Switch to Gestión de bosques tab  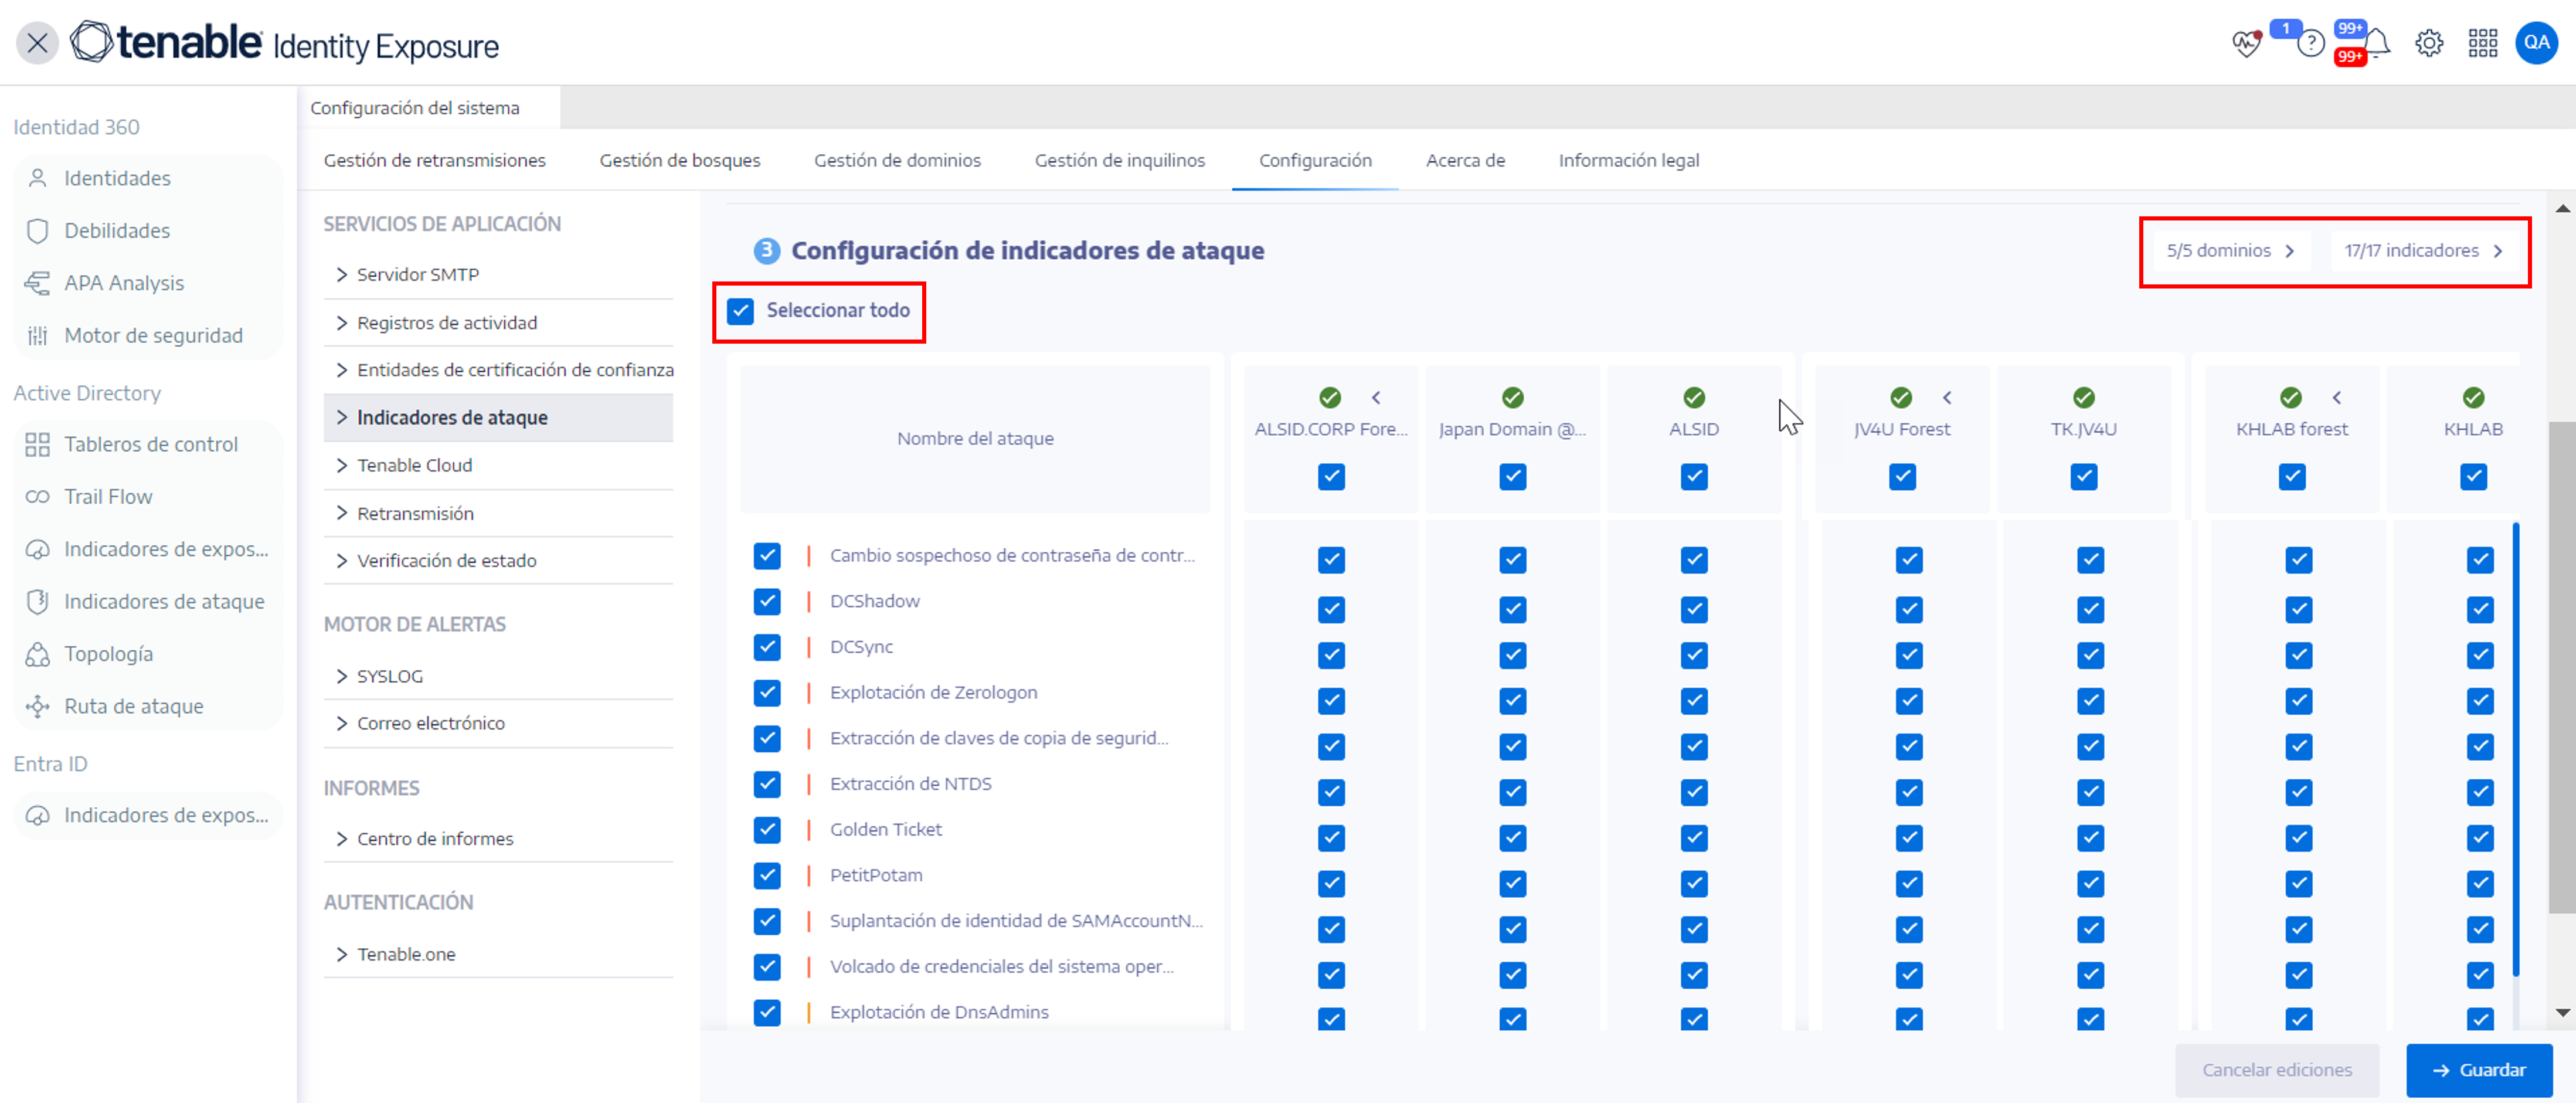679,160
